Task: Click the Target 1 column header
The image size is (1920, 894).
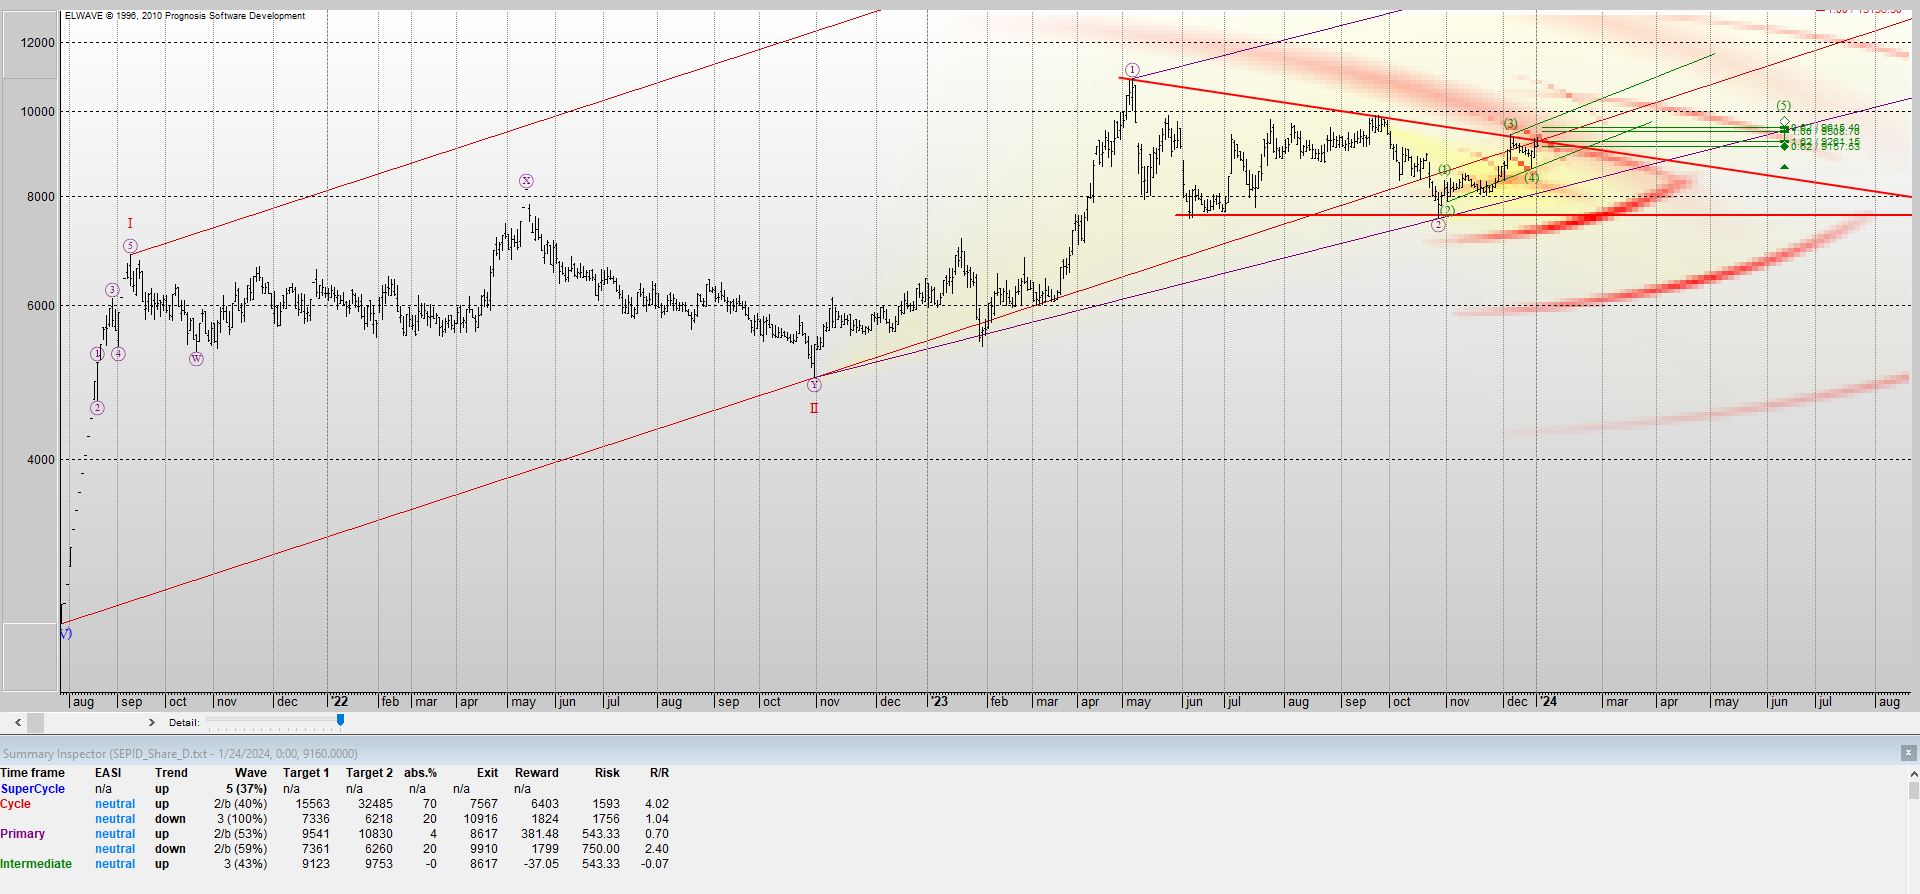Action: [306, 773]
